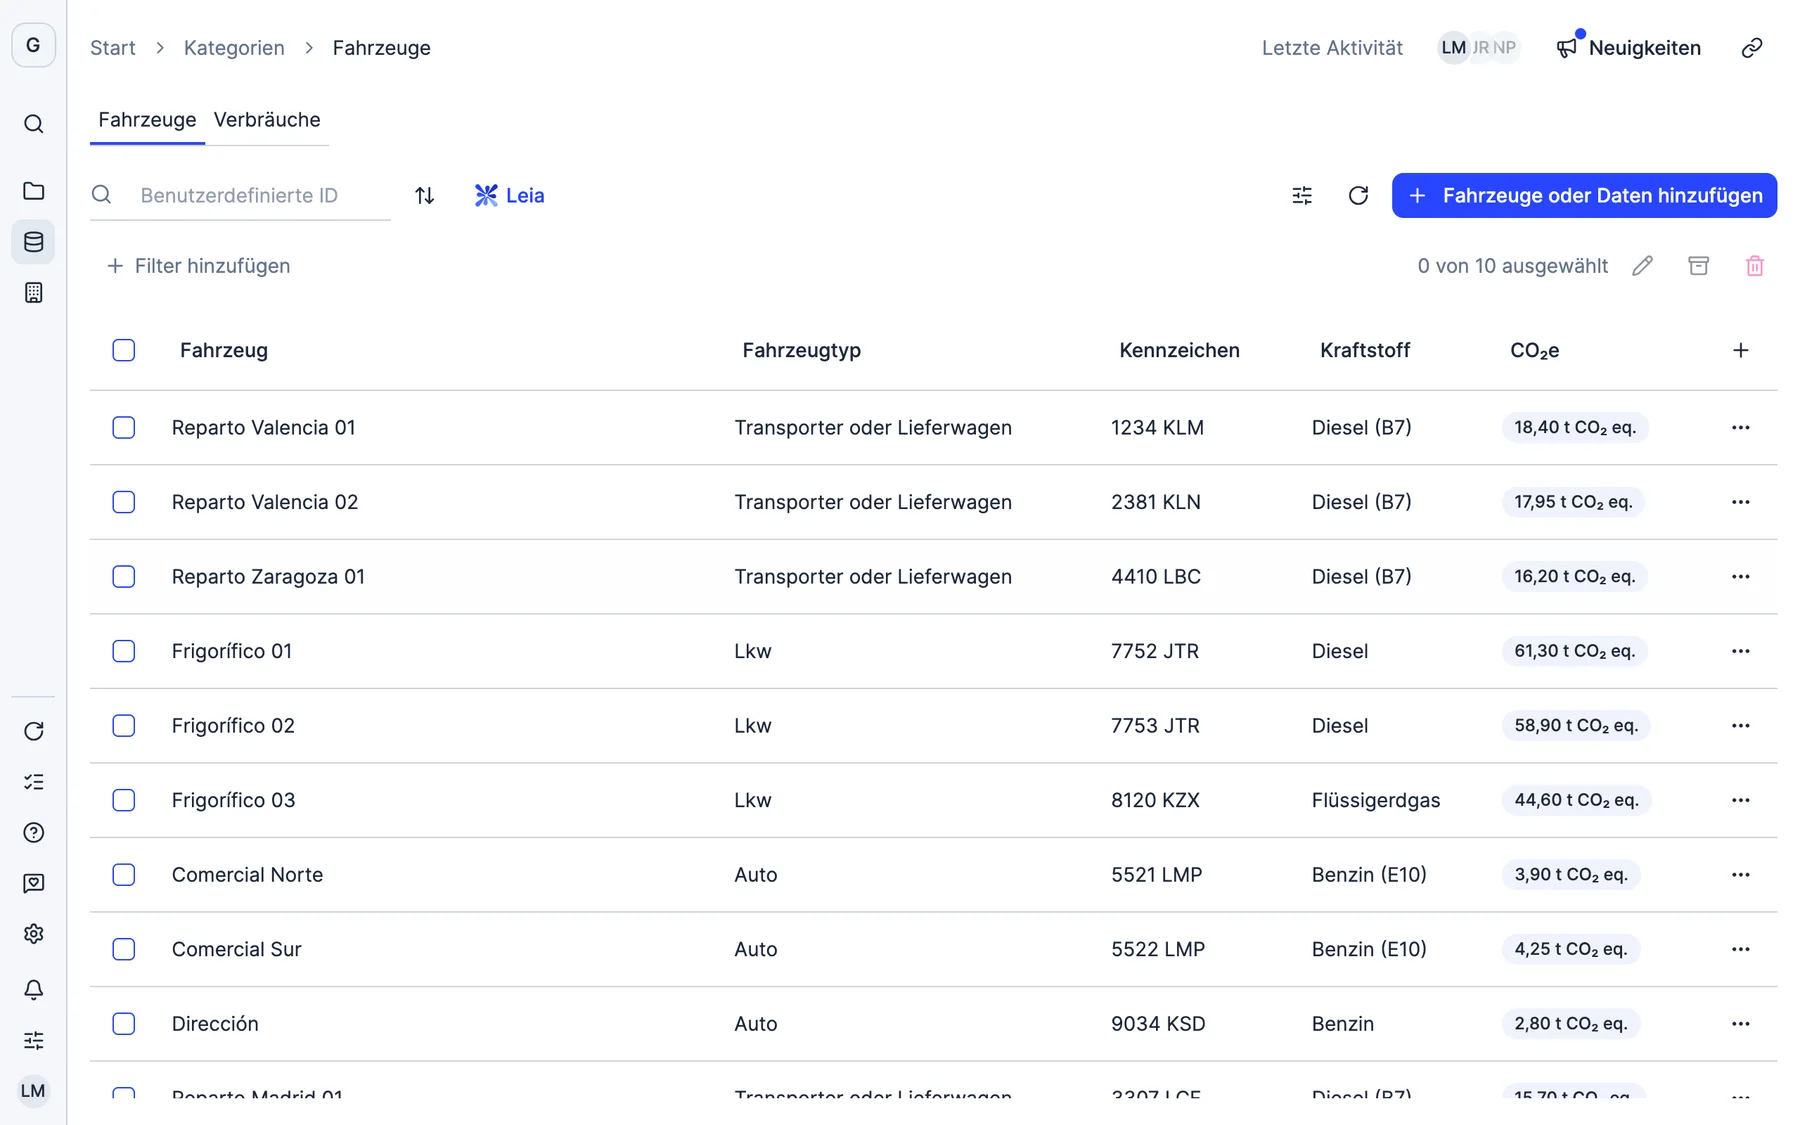The width and height of the screenshot is (1800, 1125).
Task: Open the more options for Comercial Norte
Action: (1740, 874)
